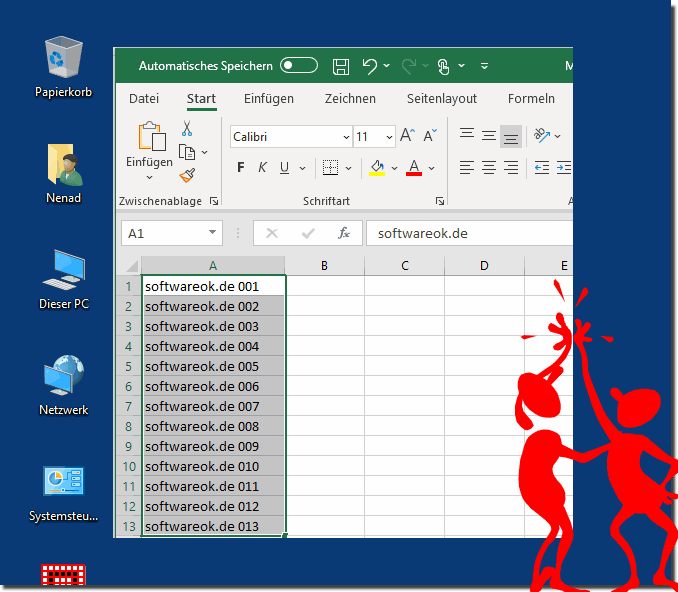Click the formula bar confirm checkmark
The height and width of the screenshot is (592, 678).
pyautogui.click(x=308, y=234)
